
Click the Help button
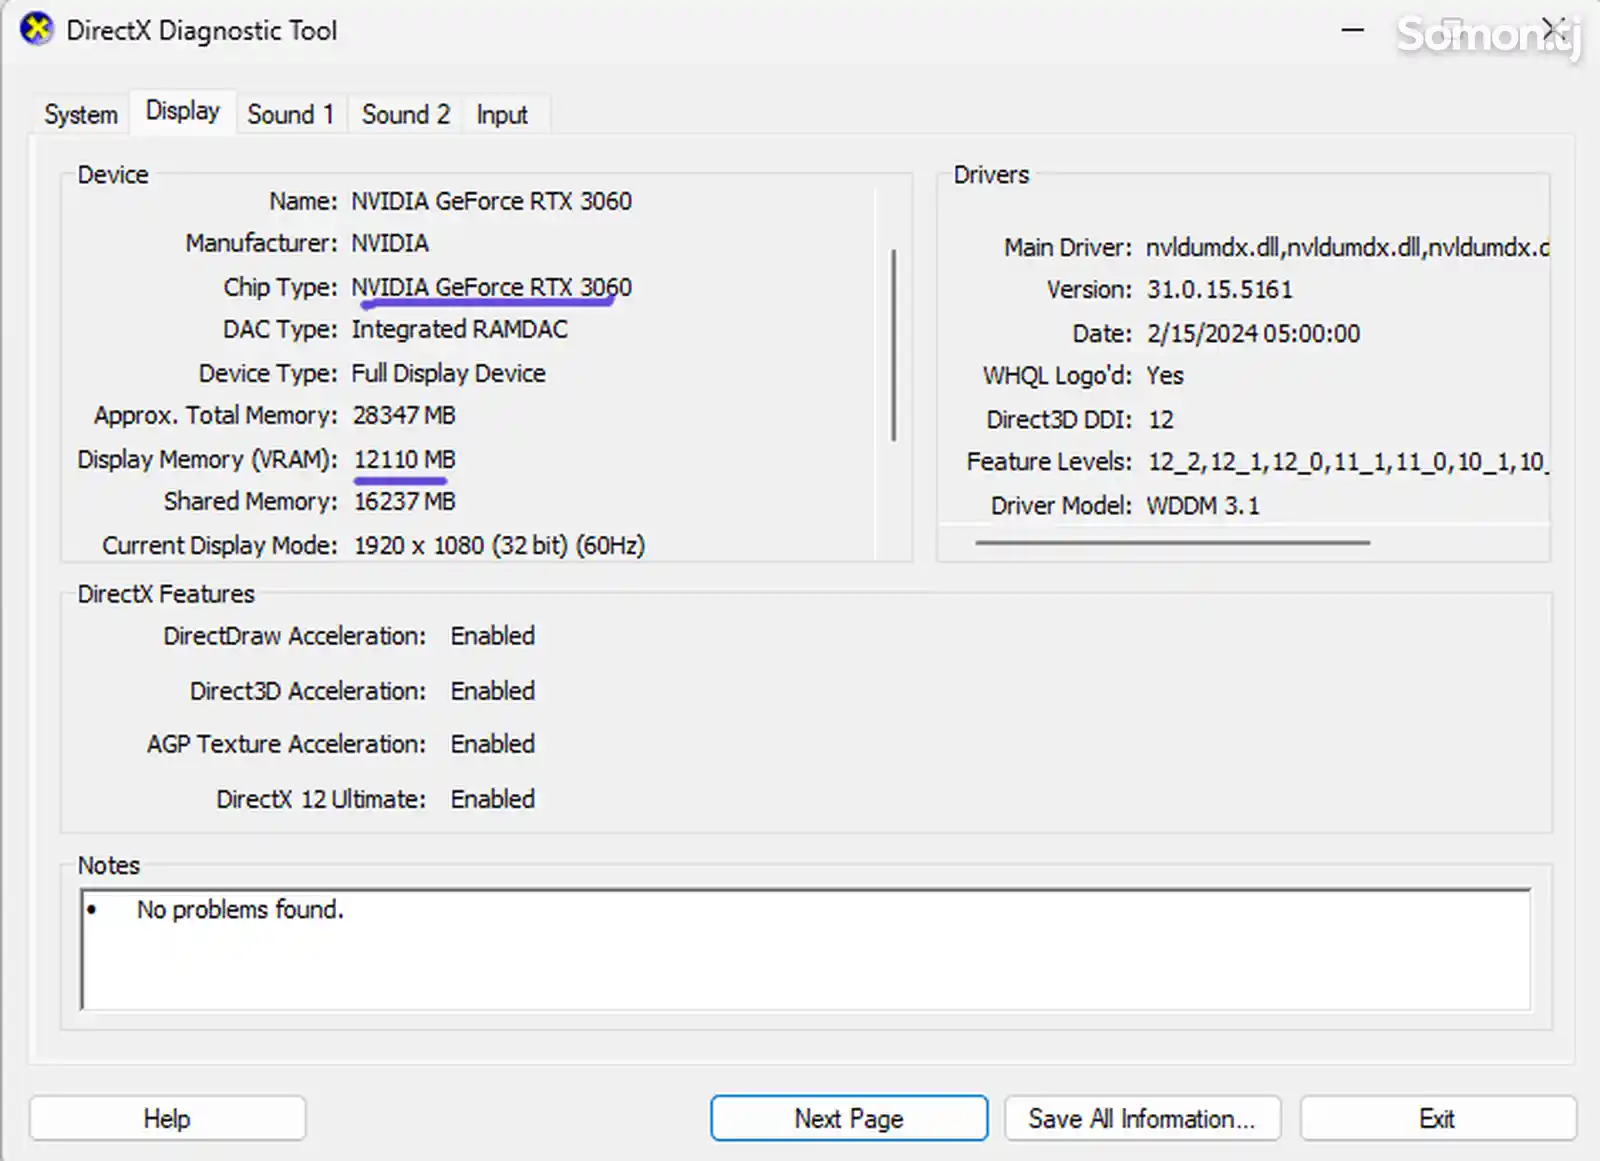click(x=167, y=1118)
